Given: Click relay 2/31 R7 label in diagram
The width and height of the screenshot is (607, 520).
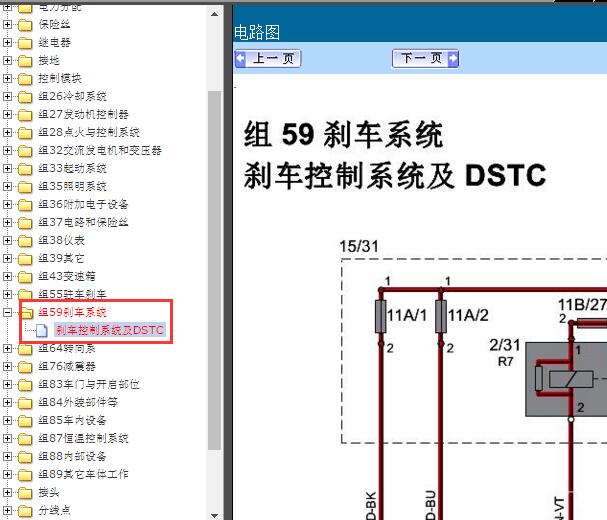Looking at the screenshot, I should pos(505,352).
